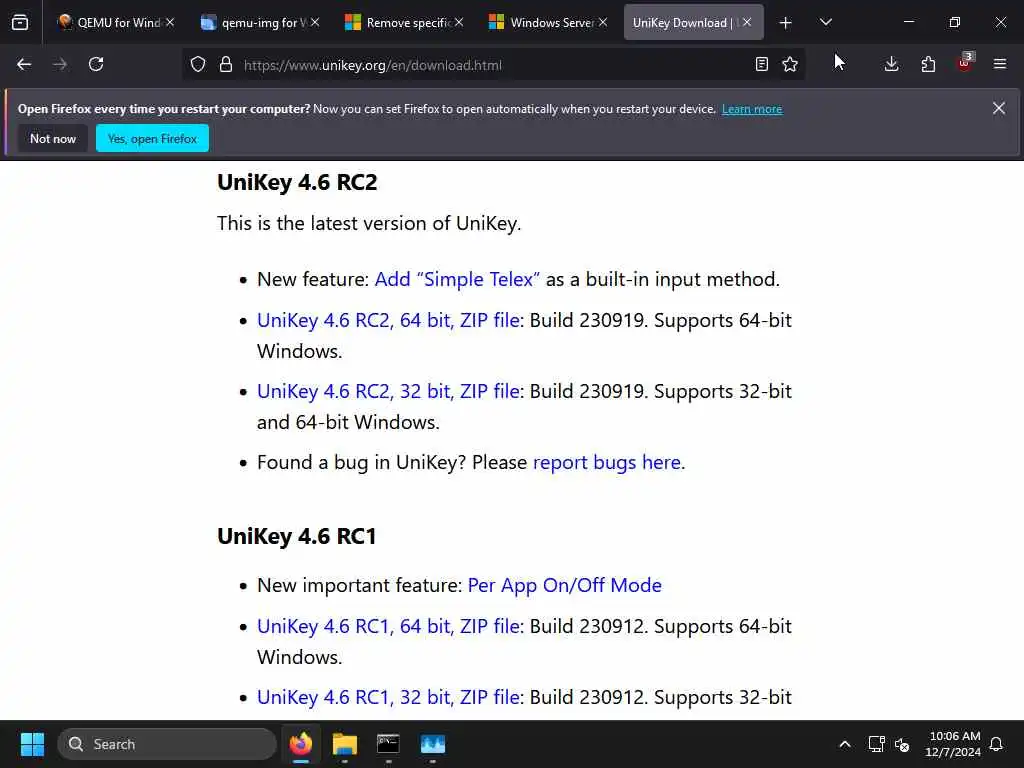The height and width of the screenshot is (768, 1024).
Task: Open Firefox application hamburger menu
Action: coord(1000,64)
